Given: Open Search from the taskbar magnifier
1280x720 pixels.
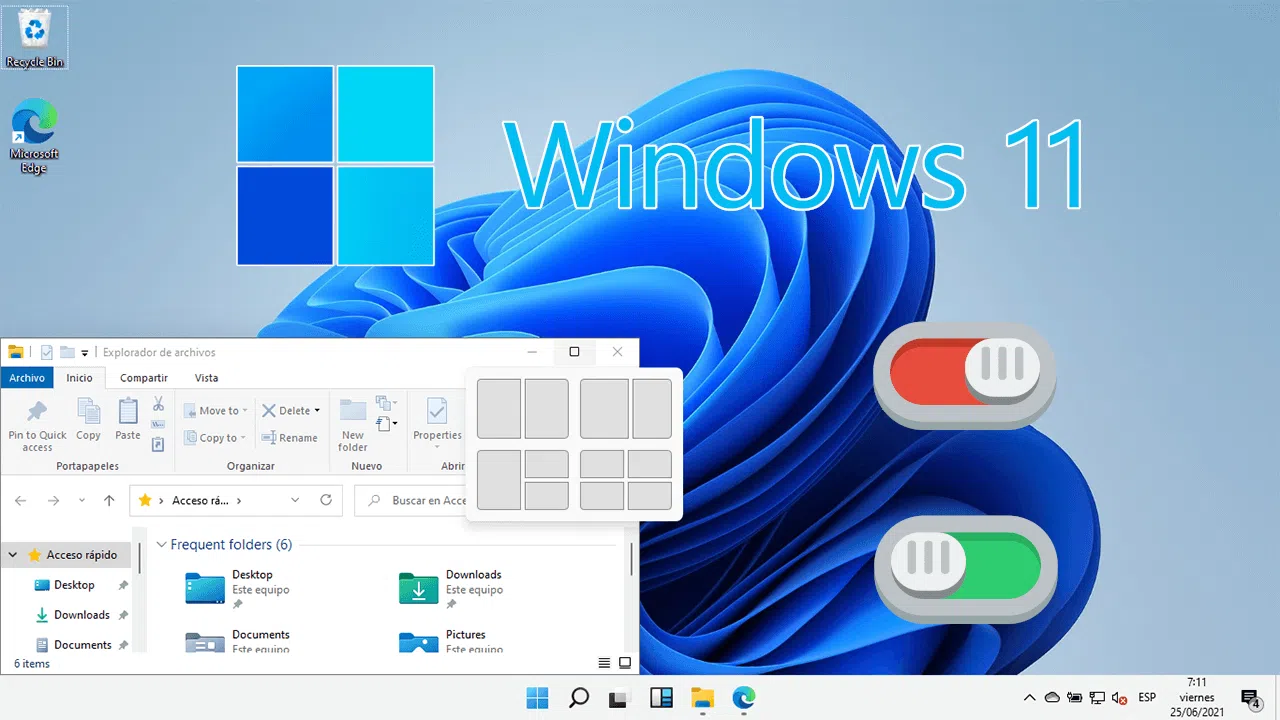Looking at the screenshot, I should (x=578, y=698).
